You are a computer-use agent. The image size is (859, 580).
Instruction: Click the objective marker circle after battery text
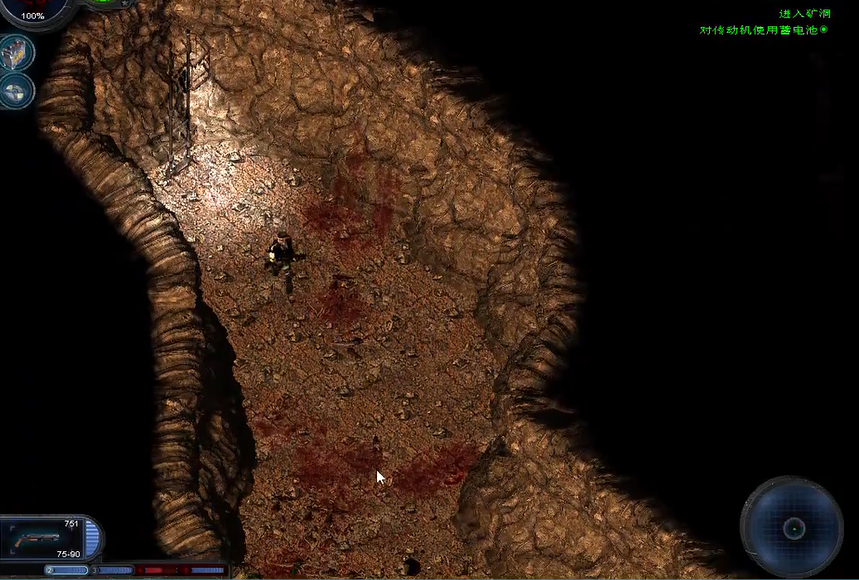pyautogui.click(x=824, y=30)
